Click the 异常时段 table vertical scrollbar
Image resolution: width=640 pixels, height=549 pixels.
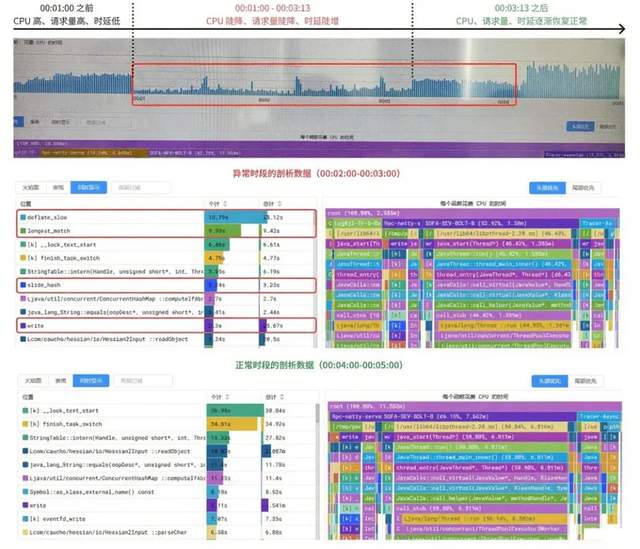click(x=315, y=279)
